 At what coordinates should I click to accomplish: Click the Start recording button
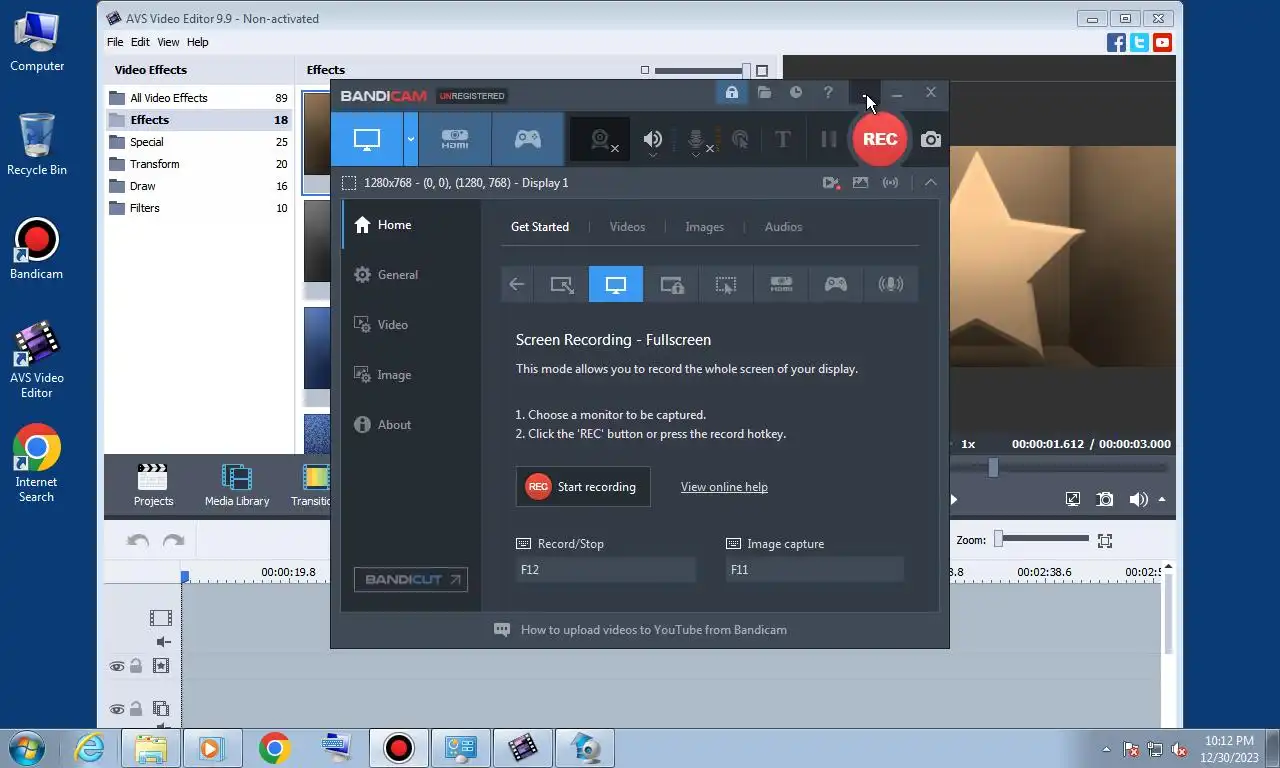(x=583, y=487)
